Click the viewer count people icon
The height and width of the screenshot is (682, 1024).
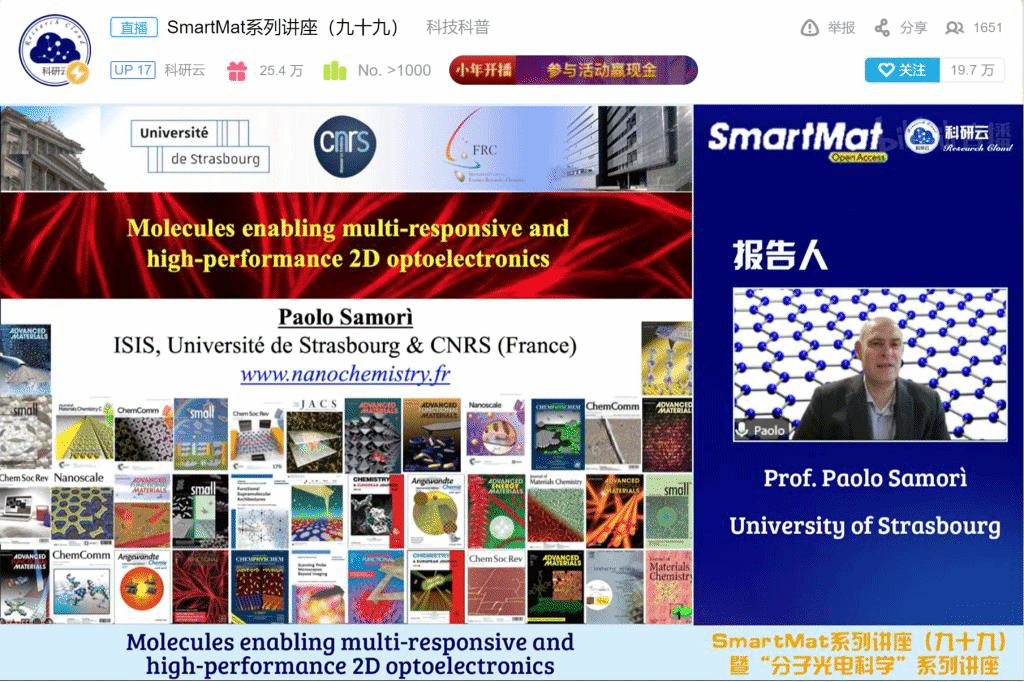pos(955,28)
